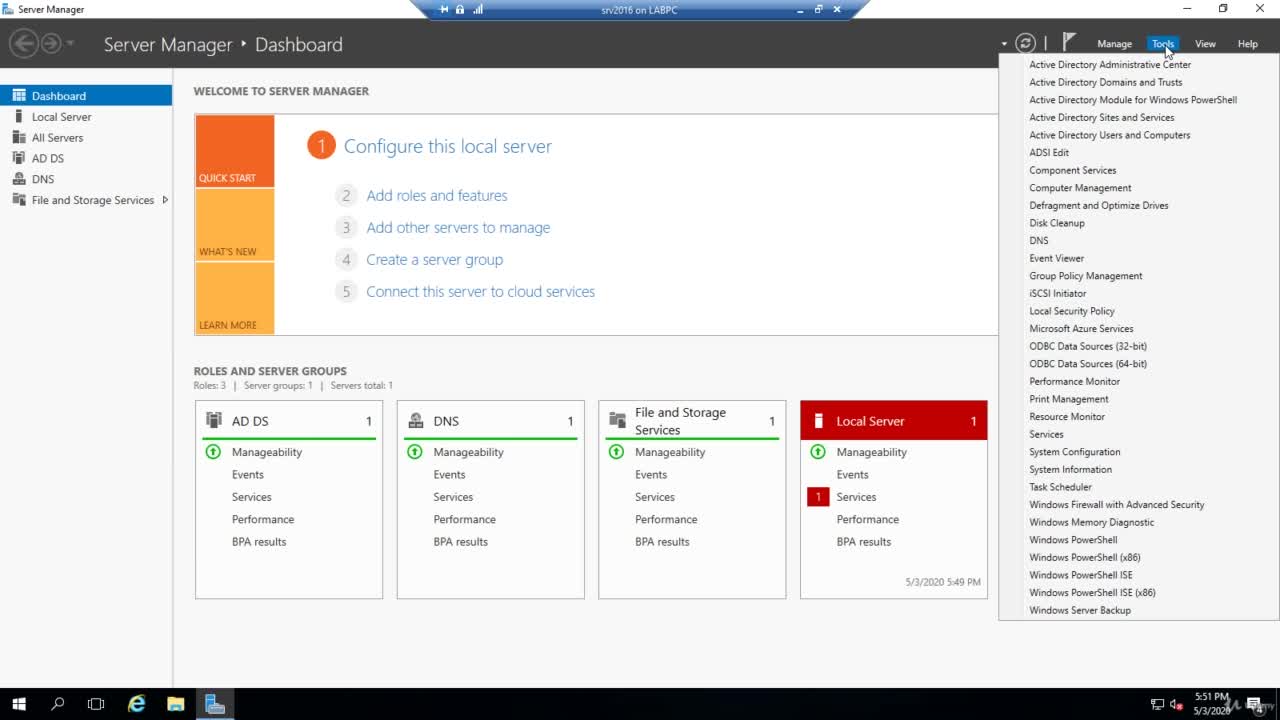Refresh the Server Manager dashboard
The height and width of the screenshot is (720, 1280).
pos(1025,43)
